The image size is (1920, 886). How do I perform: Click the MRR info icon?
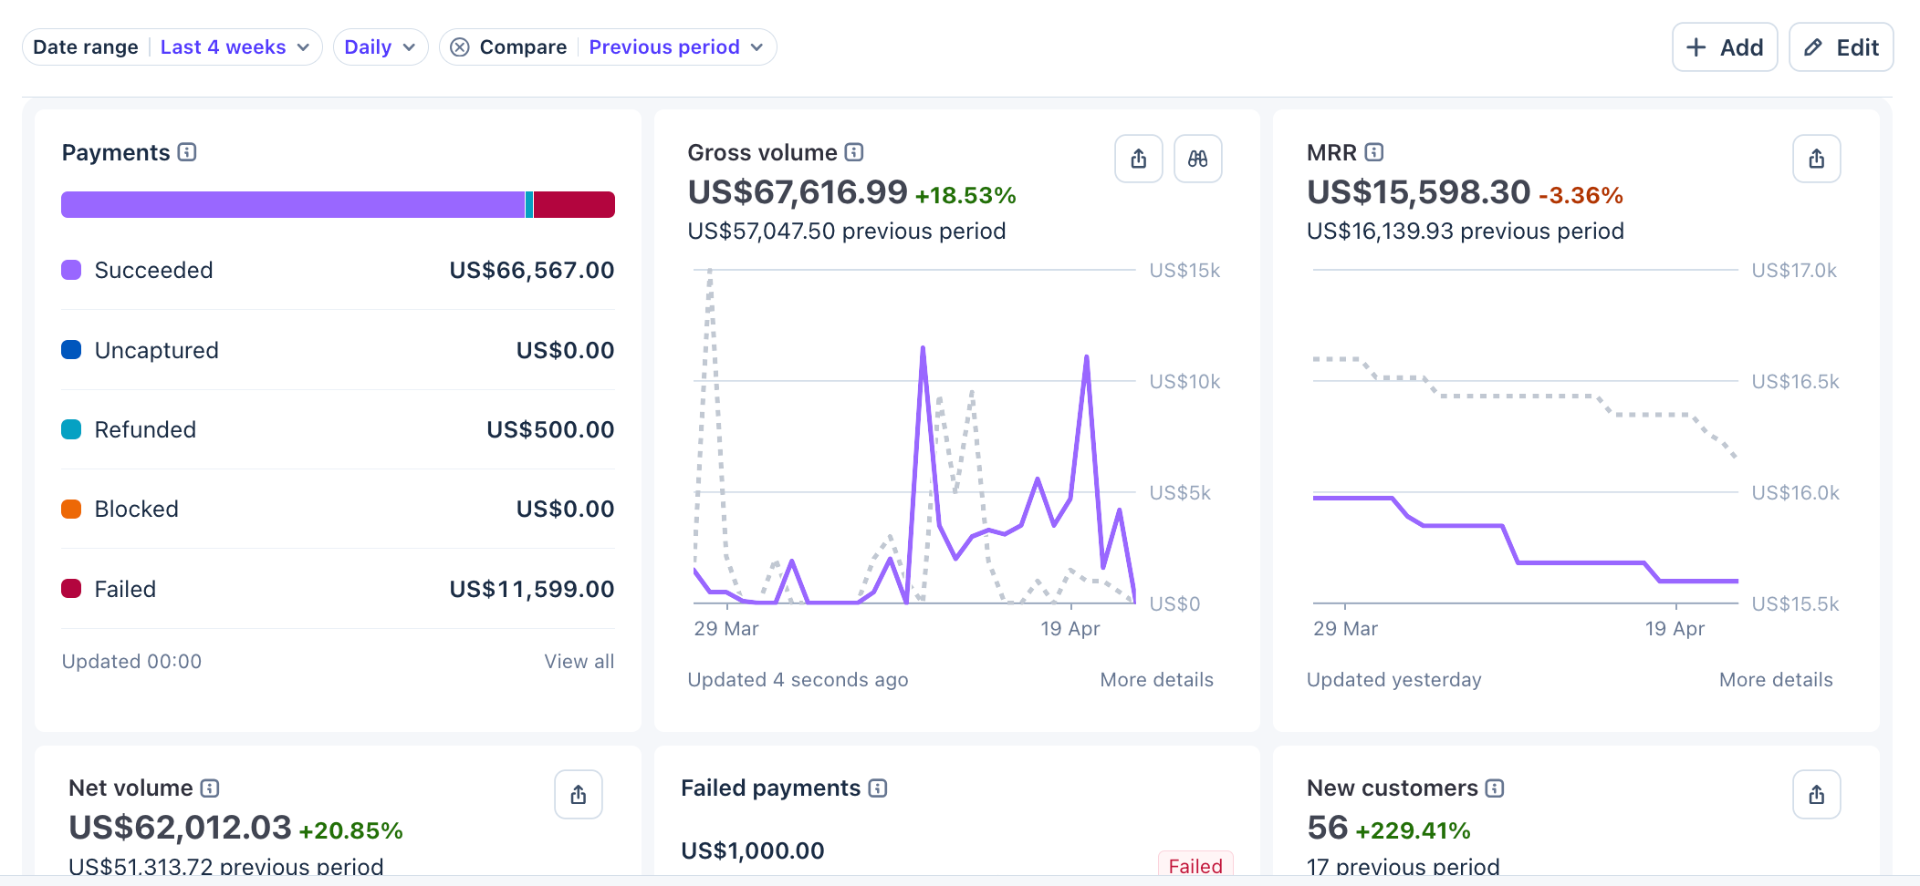1374,152
